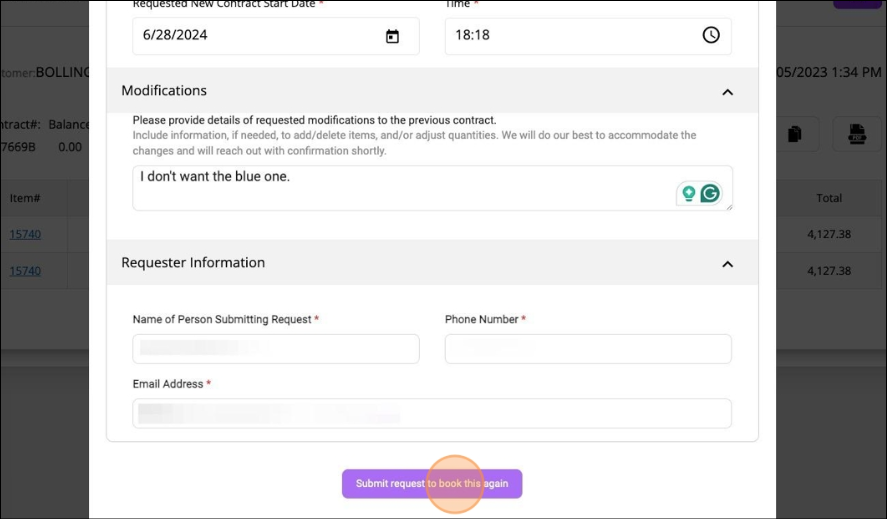
Task: Open second item 15740 link
Action: [x=25, y=271]
